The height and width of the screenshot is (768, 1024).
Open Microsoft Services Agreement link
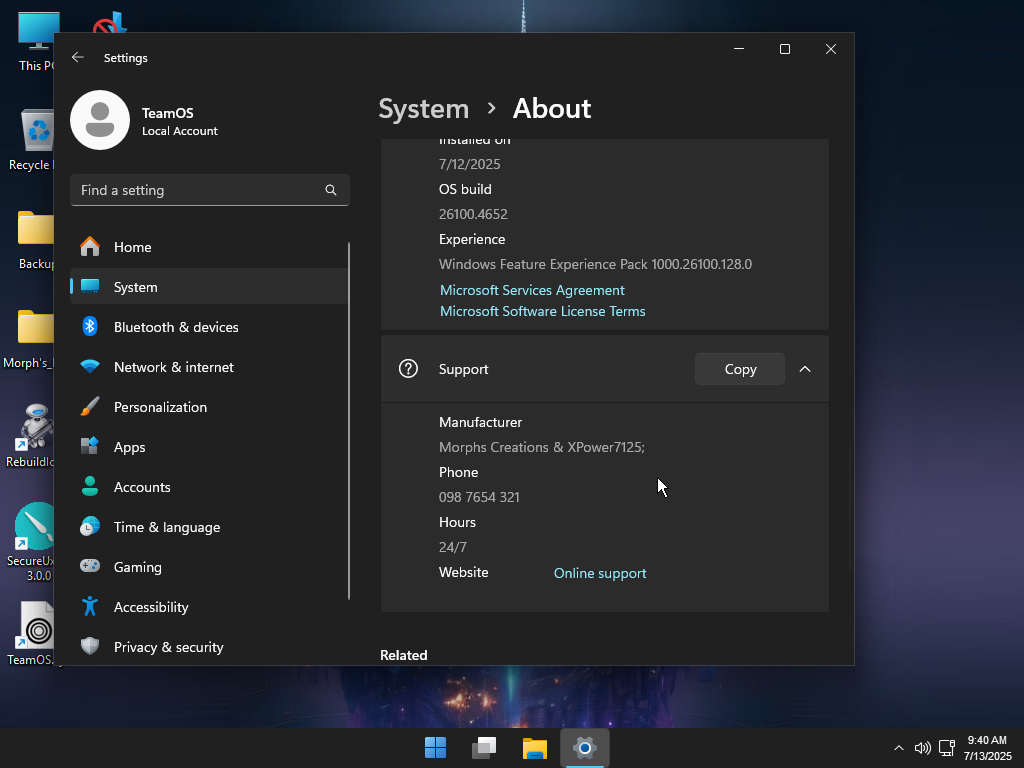(532, 290)
